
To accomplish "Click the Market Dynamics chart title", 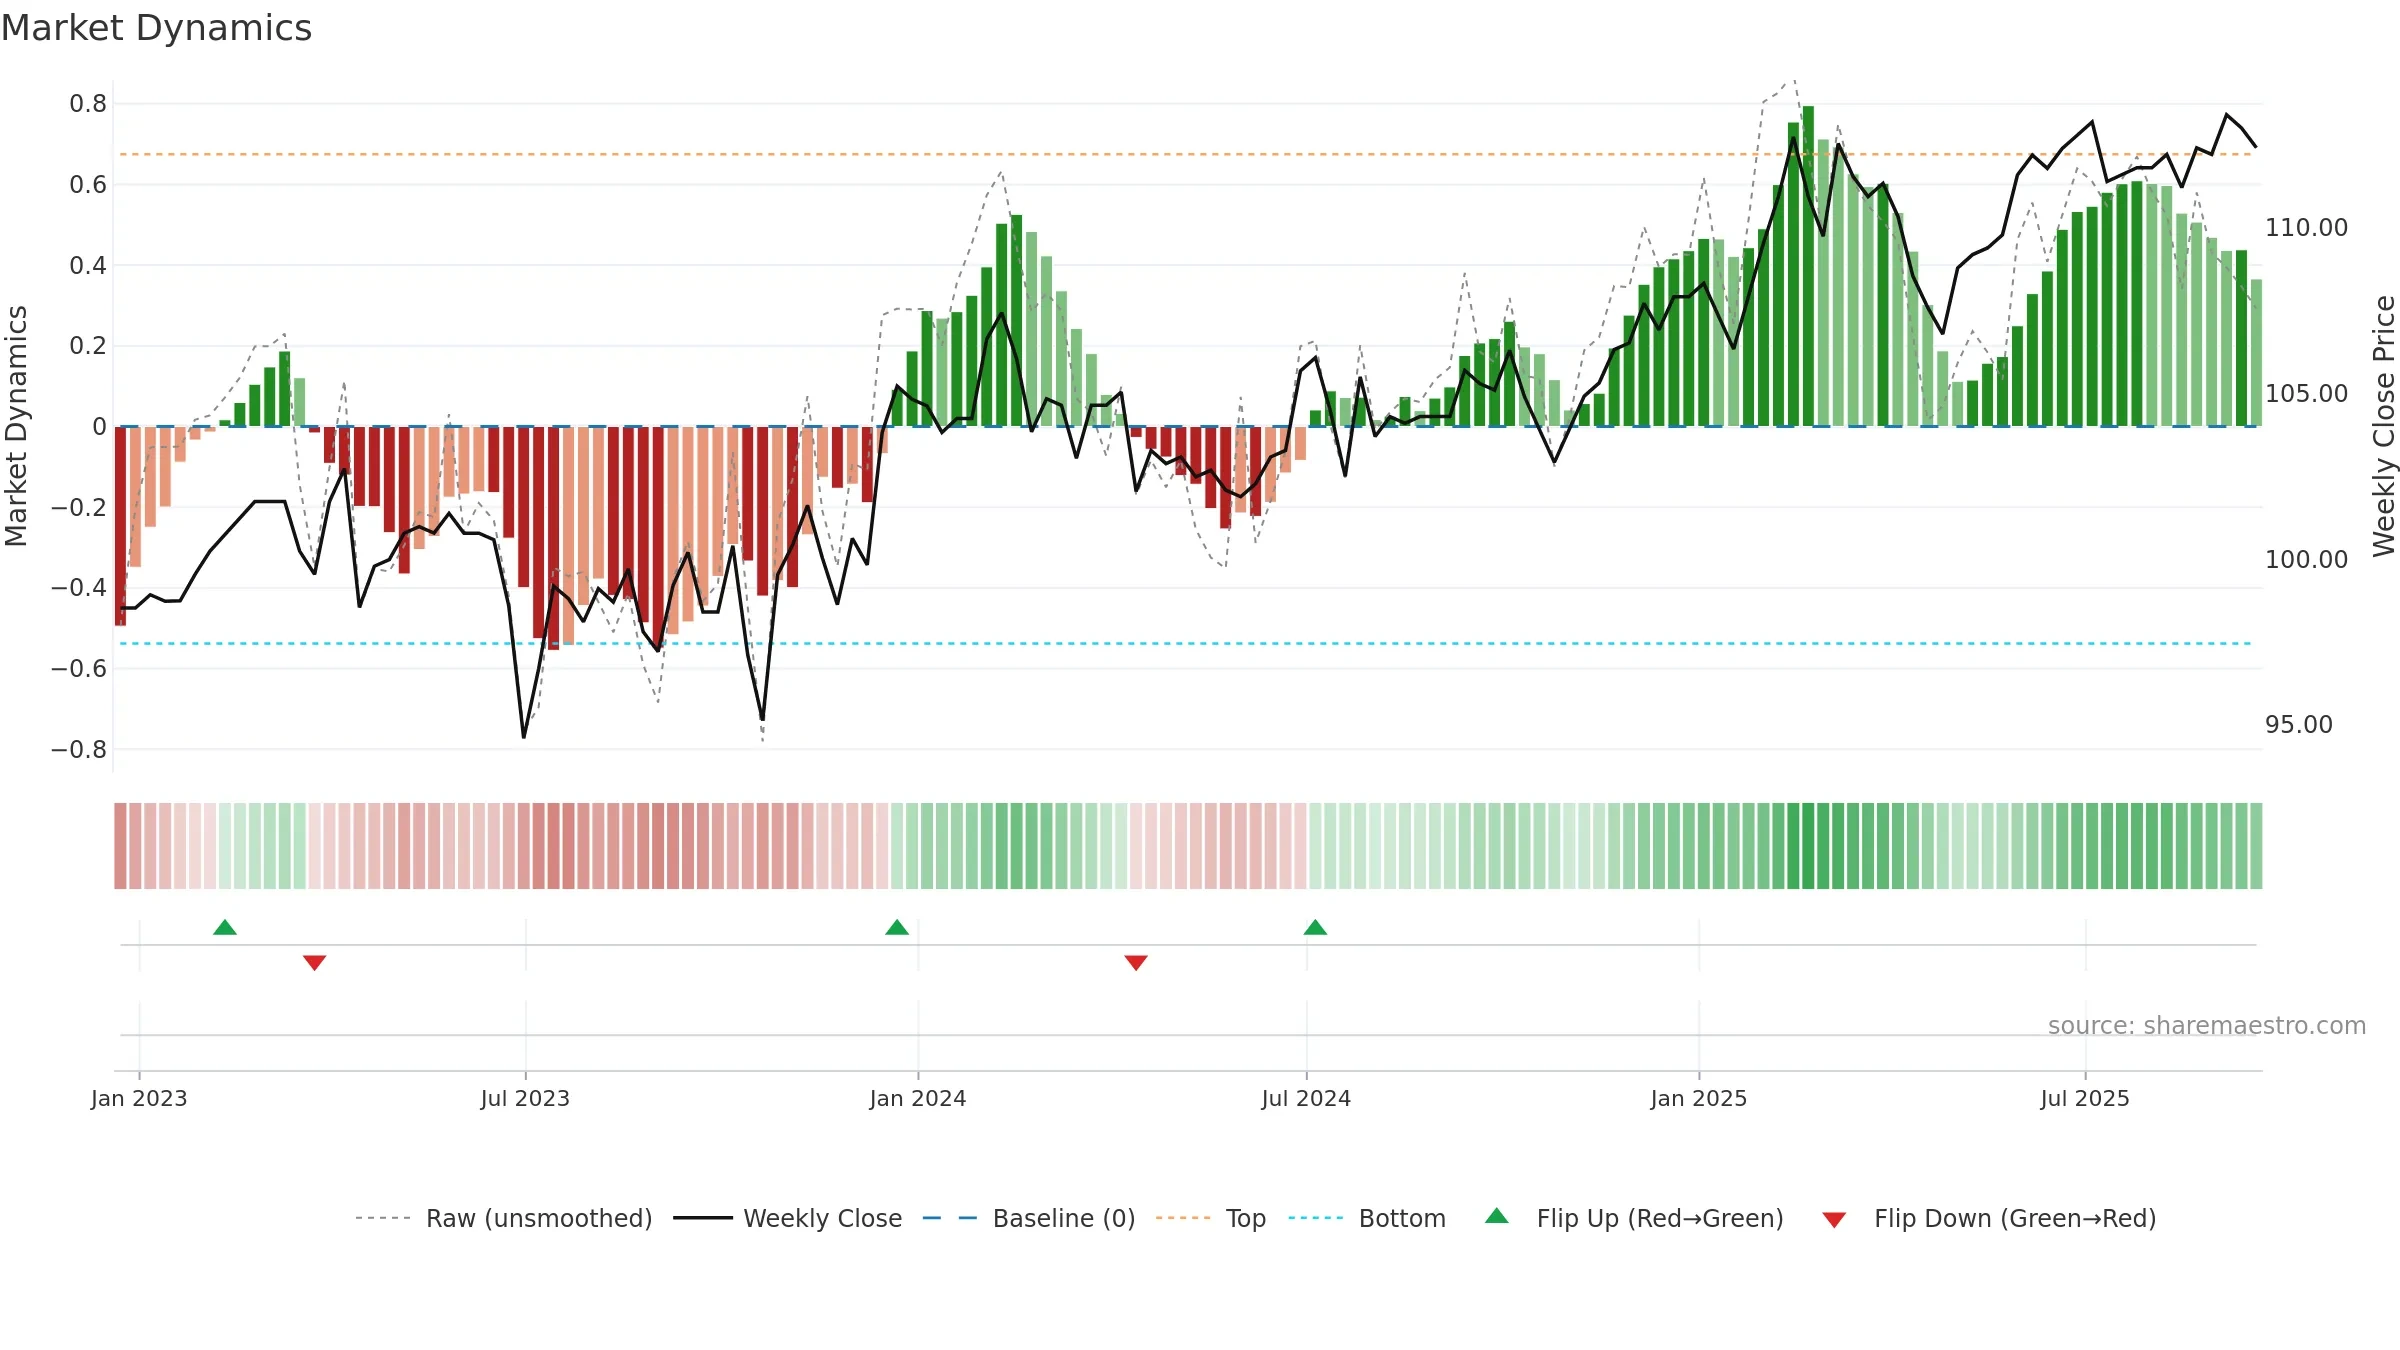I will [156, 28].
